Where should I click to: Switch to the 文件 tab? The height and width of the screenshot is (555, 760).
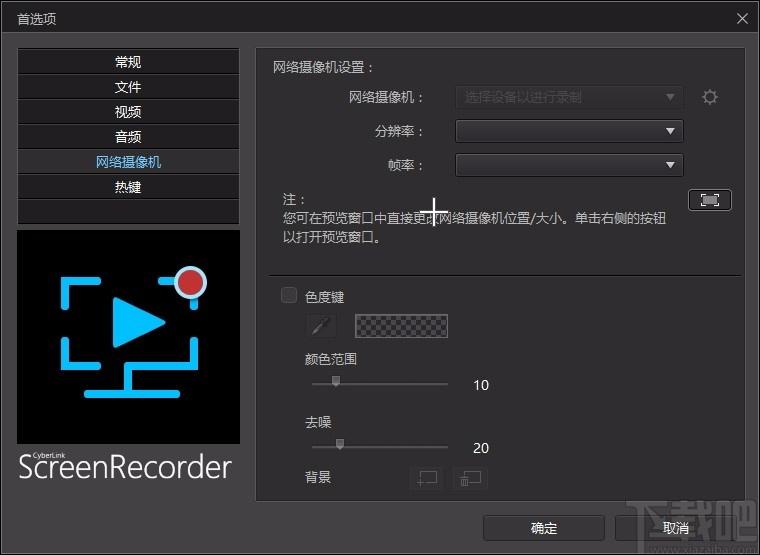(128, 87)
